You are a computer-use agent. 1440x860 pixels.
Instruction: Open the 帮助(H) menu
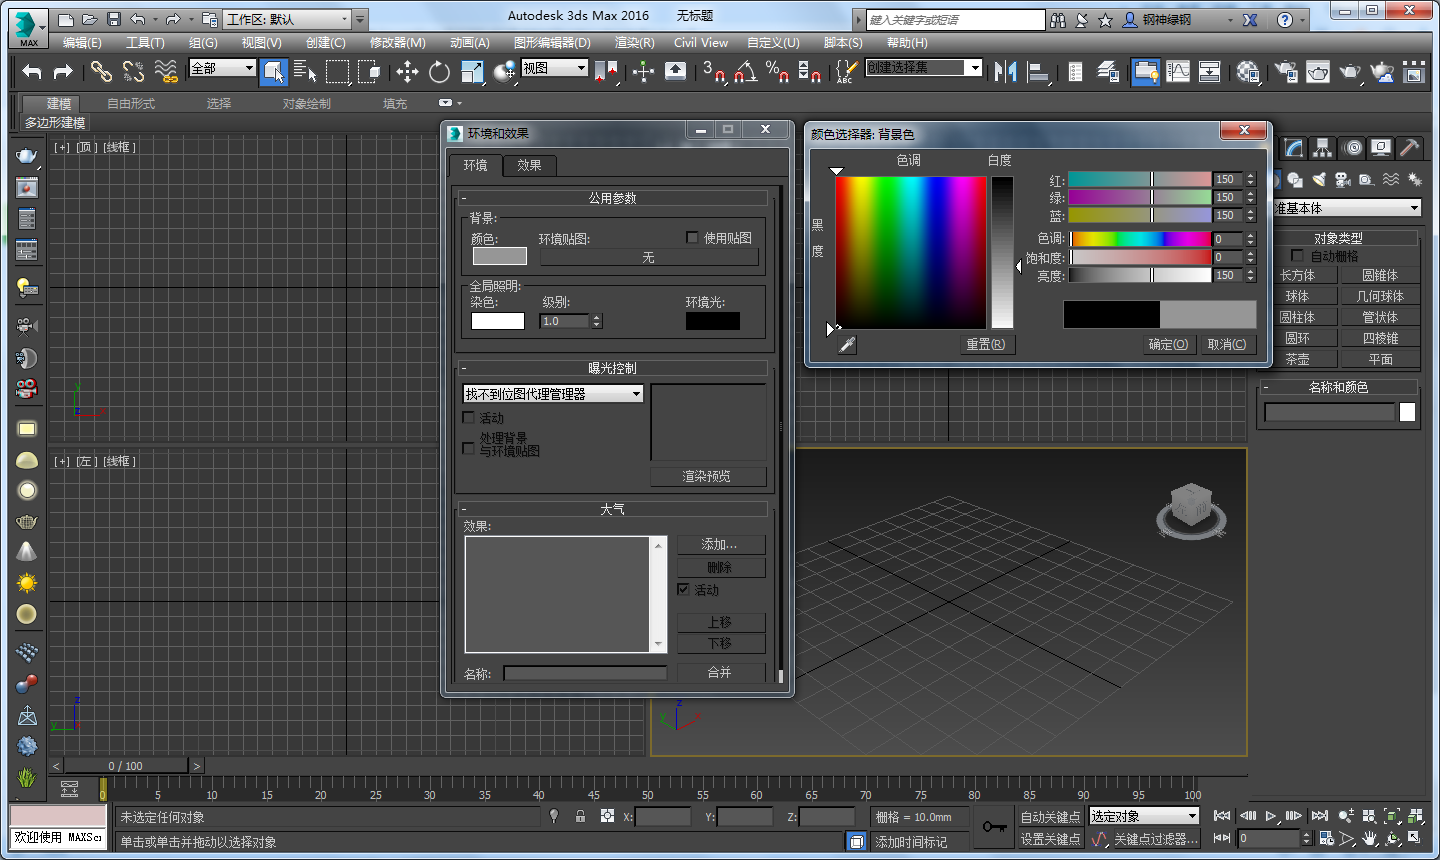coord(907,43)
